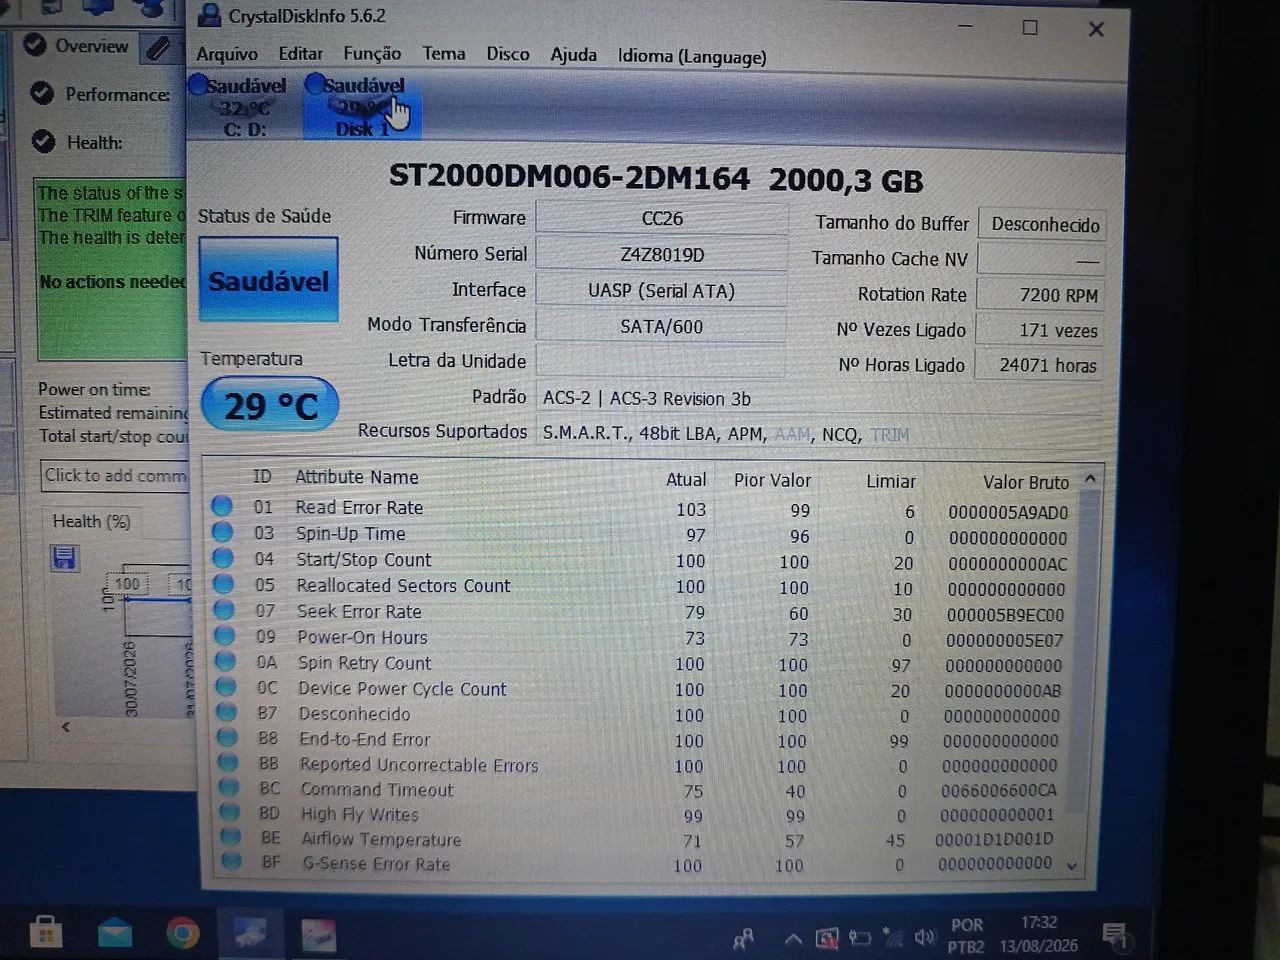Click the taskbar clock showing 17:32
The width and height of the screenshot is (1280, 960).
point(1039,933)
